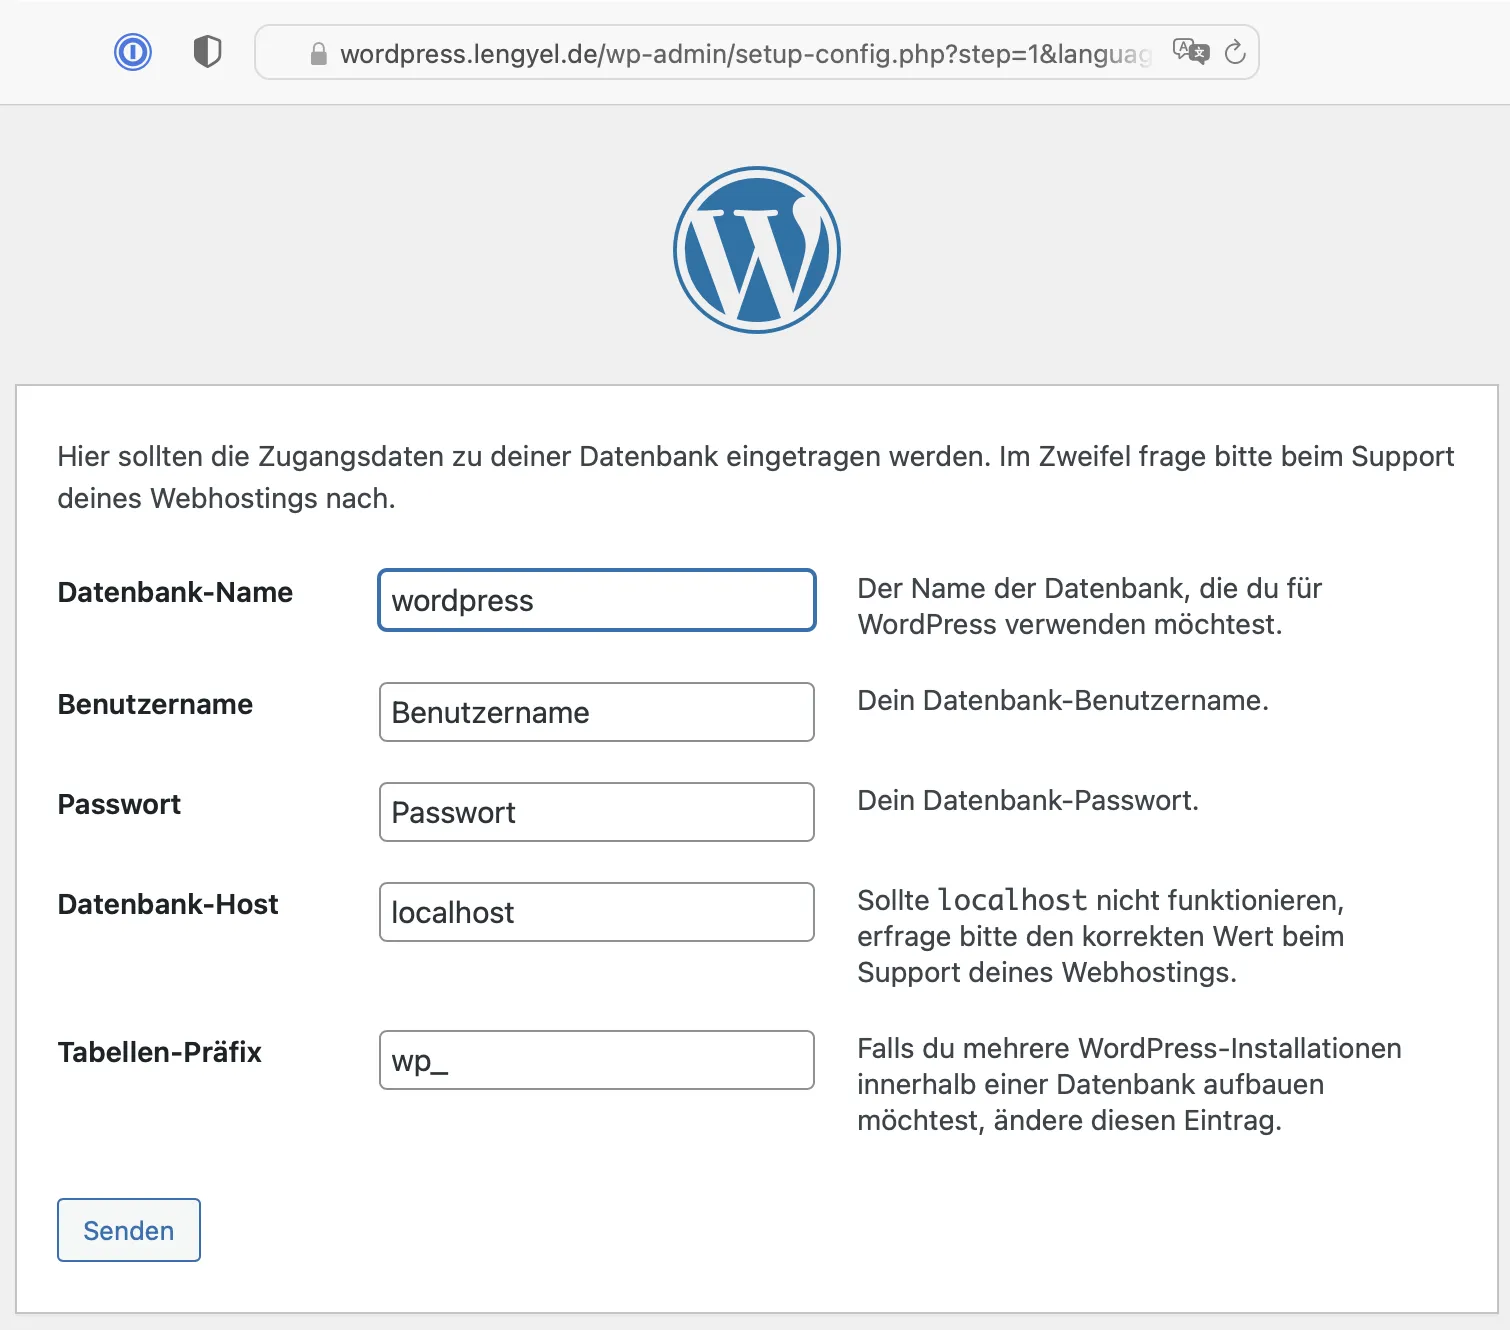Click the Datenbank-Host field containing localhost

pyautogui.click(x=597, y=912)
